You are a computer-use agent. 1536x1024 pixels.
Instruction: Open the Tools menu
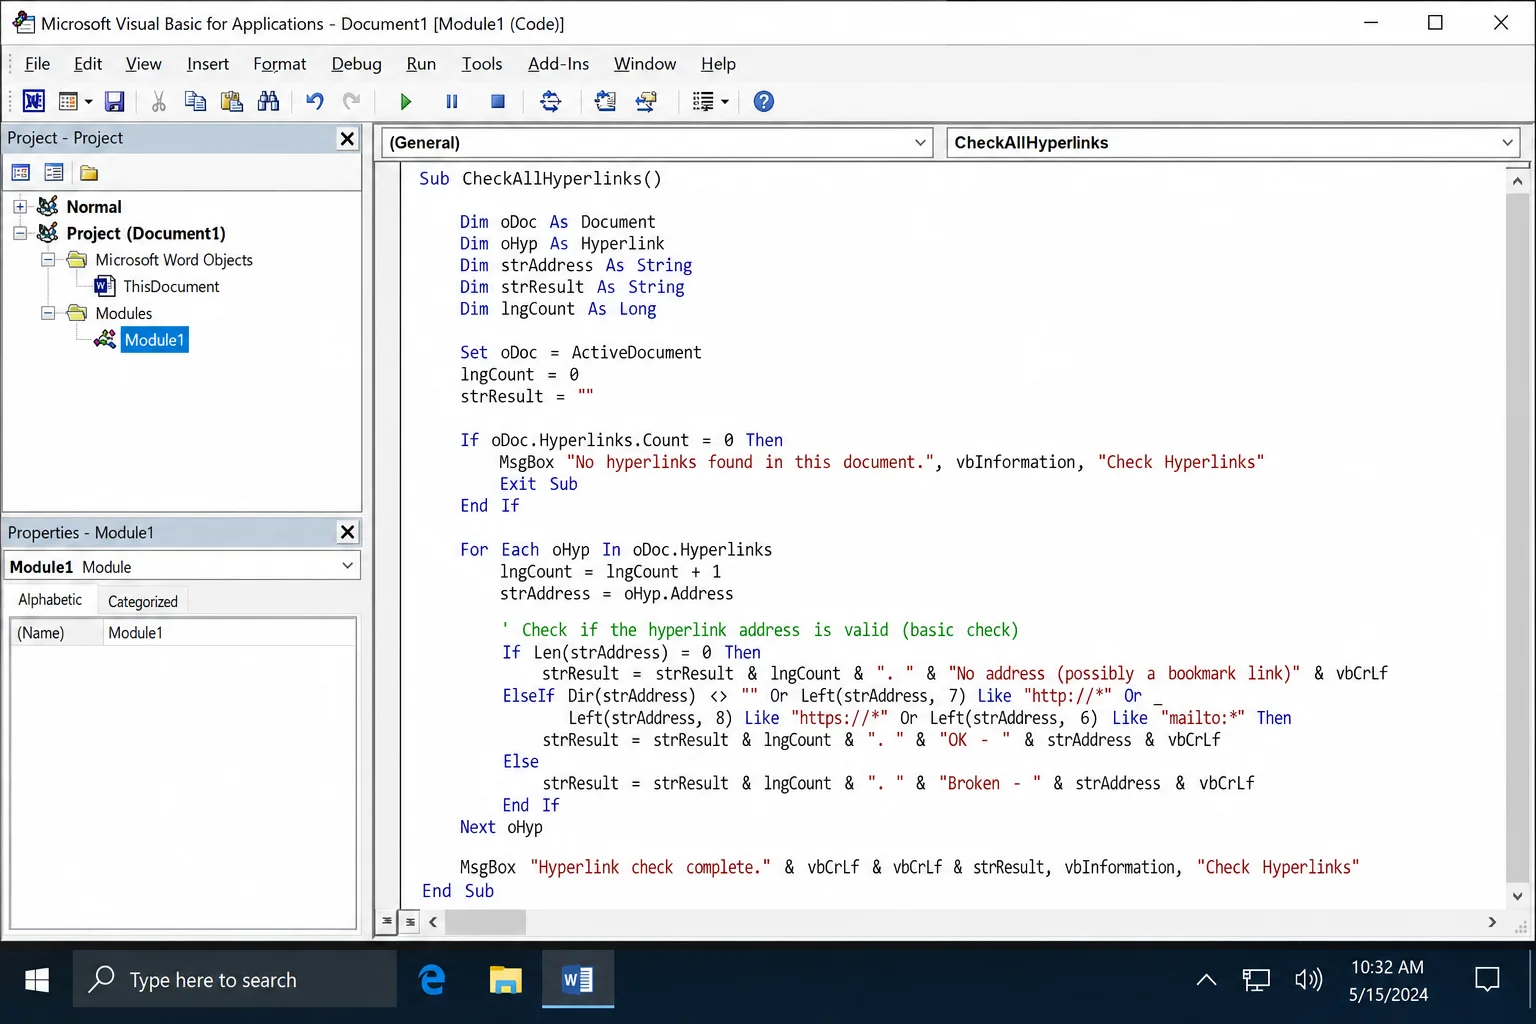click(x=481, y=64)
